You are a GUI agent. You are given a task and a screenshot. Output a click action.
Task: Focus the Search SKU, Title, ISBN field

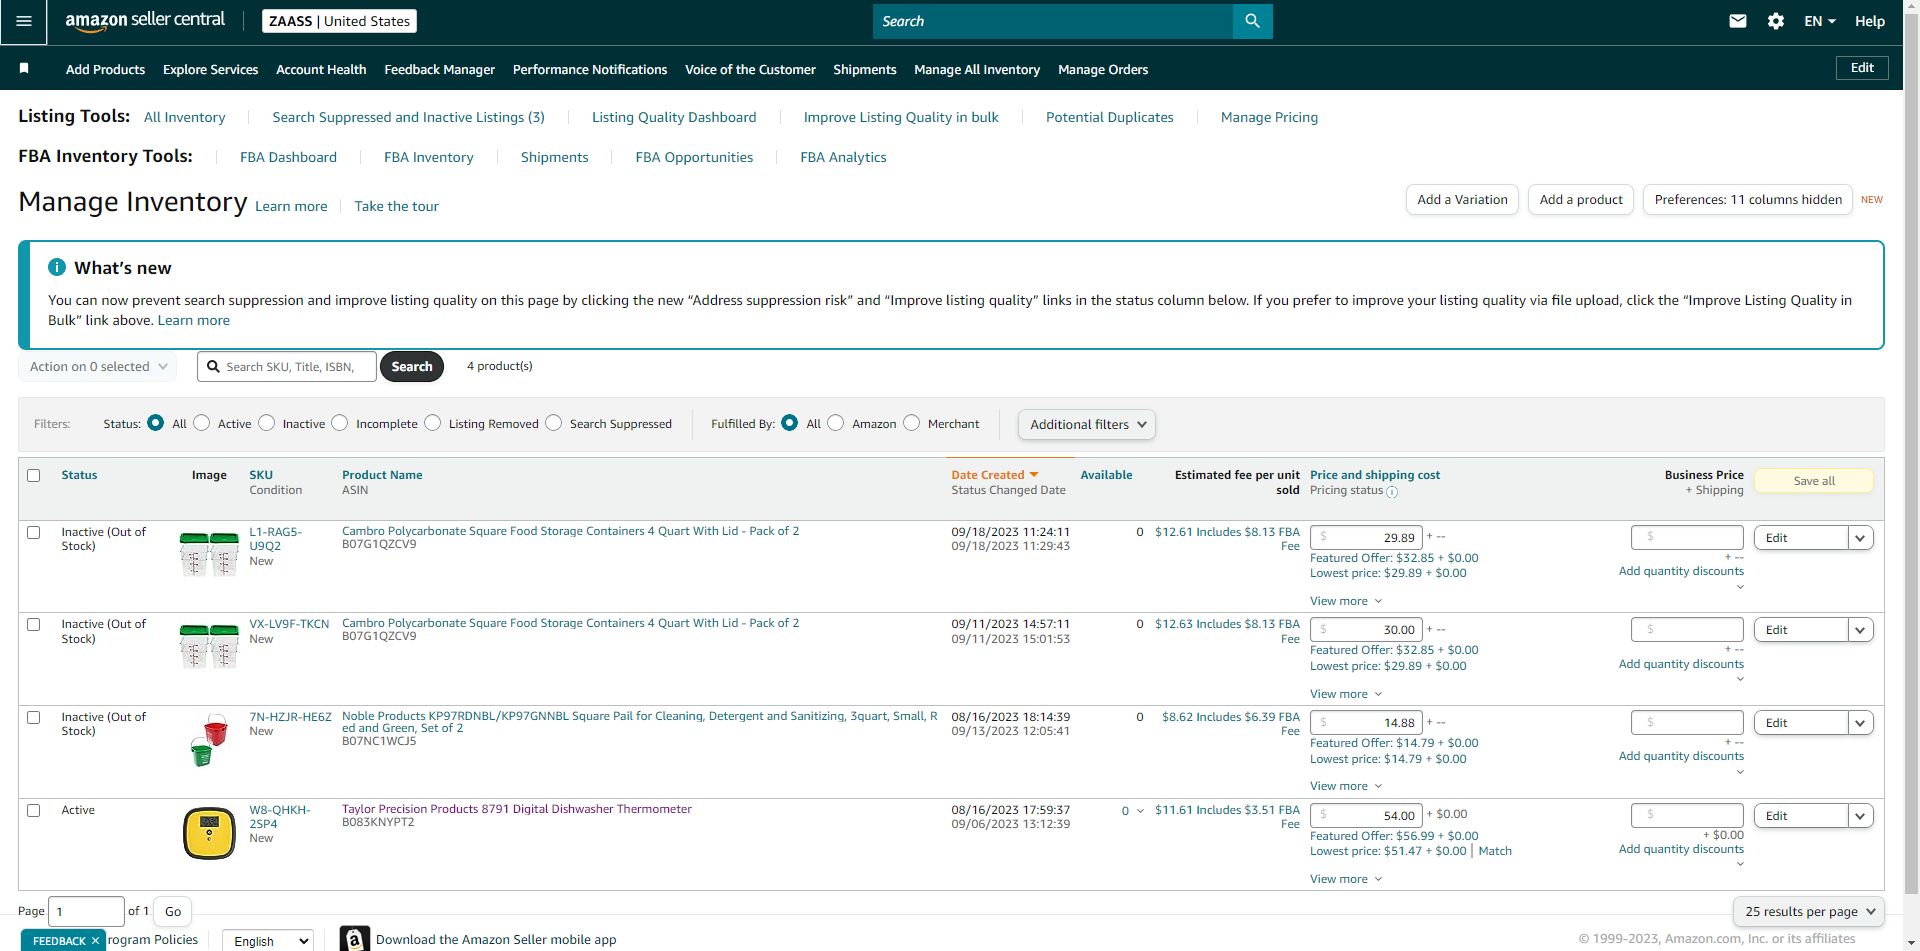(x=287, y=367)
